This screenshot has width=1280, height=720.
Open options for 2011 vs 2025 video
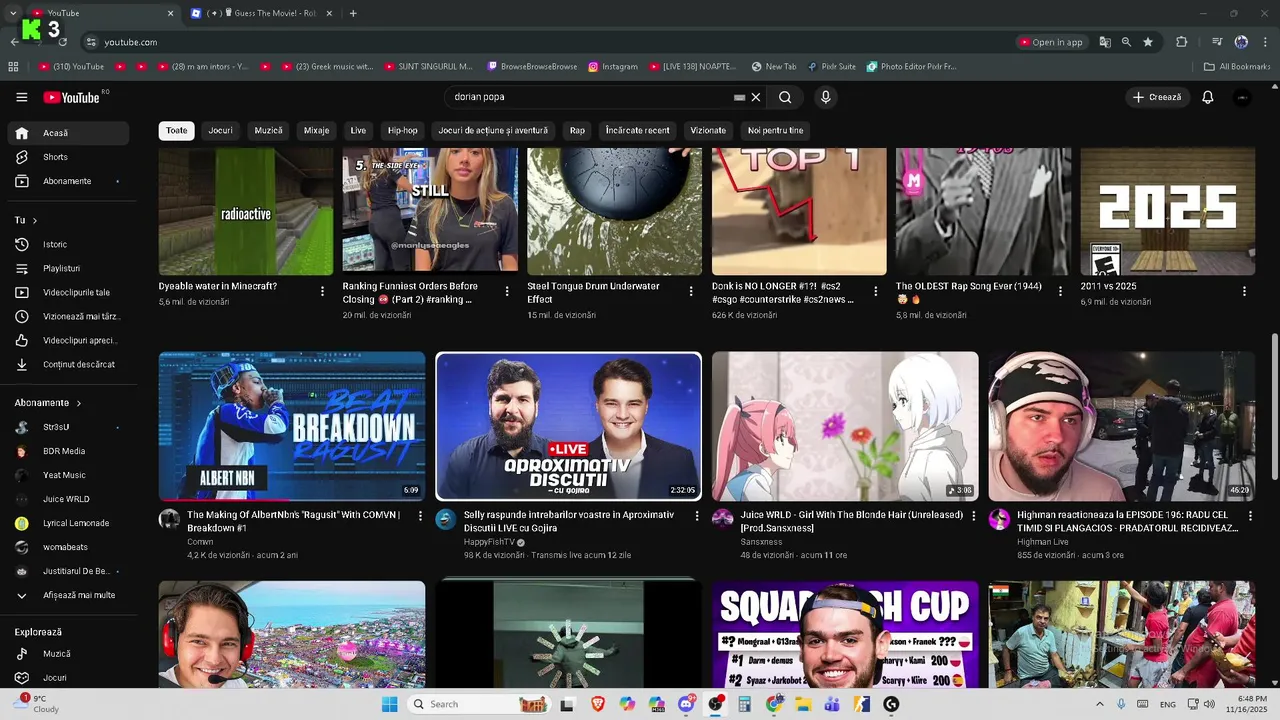(1244, 291)
